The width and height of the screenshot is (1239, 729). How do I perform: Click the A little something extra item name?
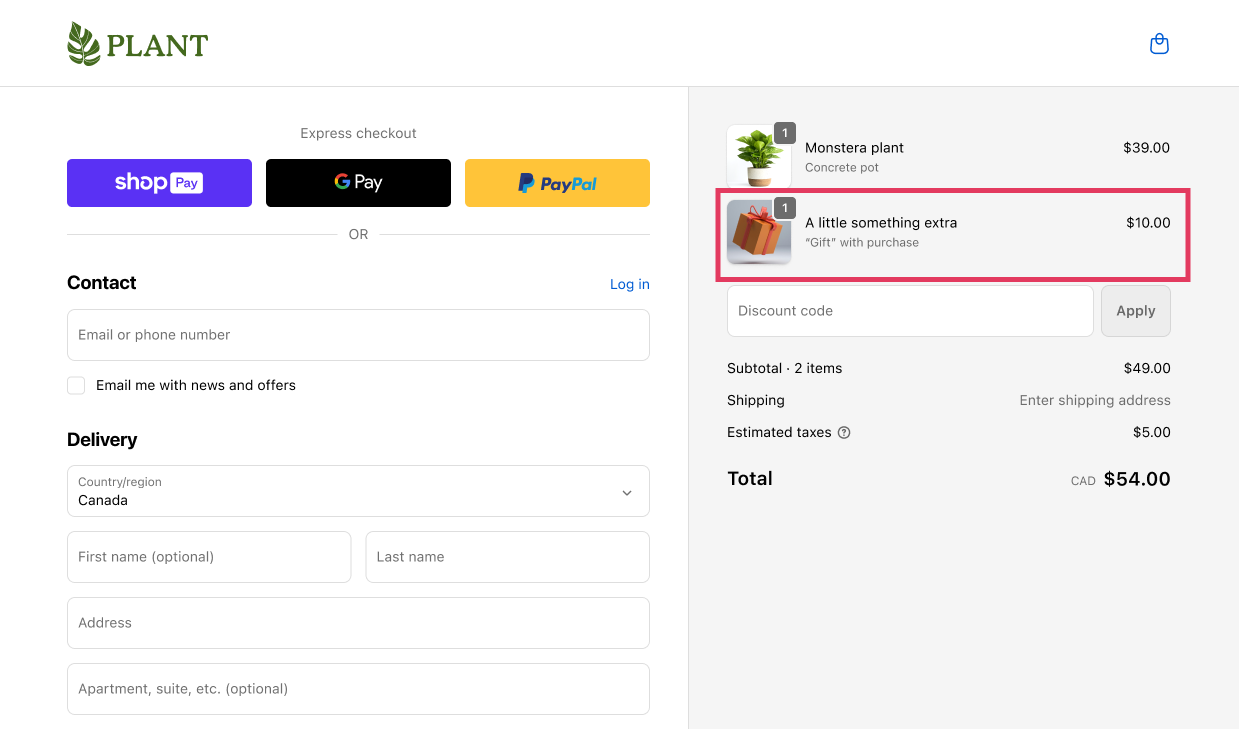pos(881,223)
